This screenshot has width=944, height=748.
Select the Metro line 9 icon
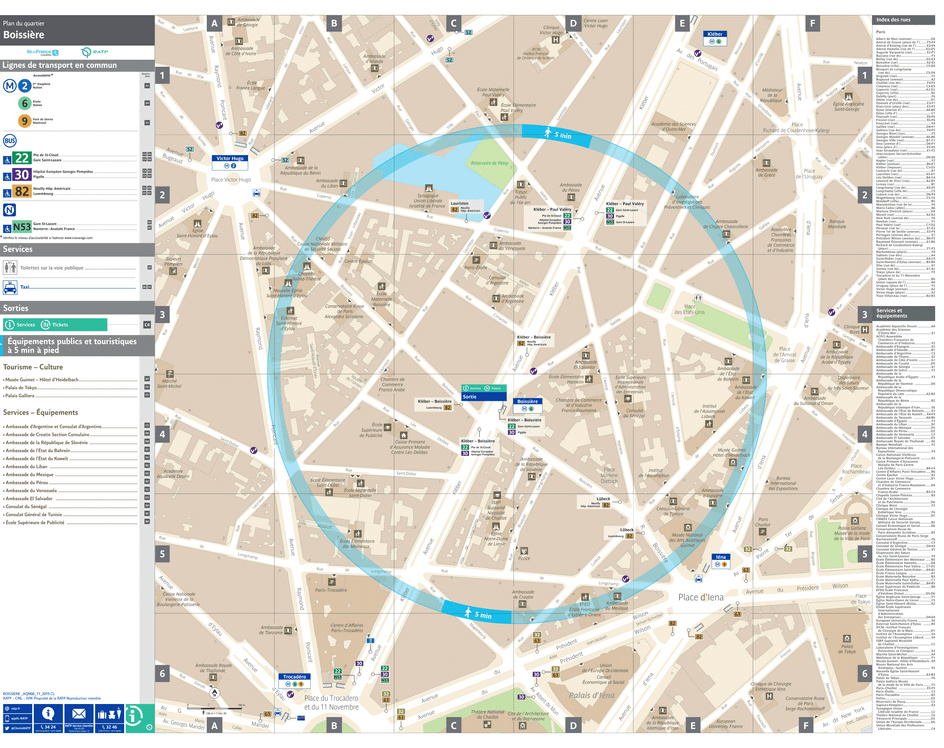tap(24, 120)
